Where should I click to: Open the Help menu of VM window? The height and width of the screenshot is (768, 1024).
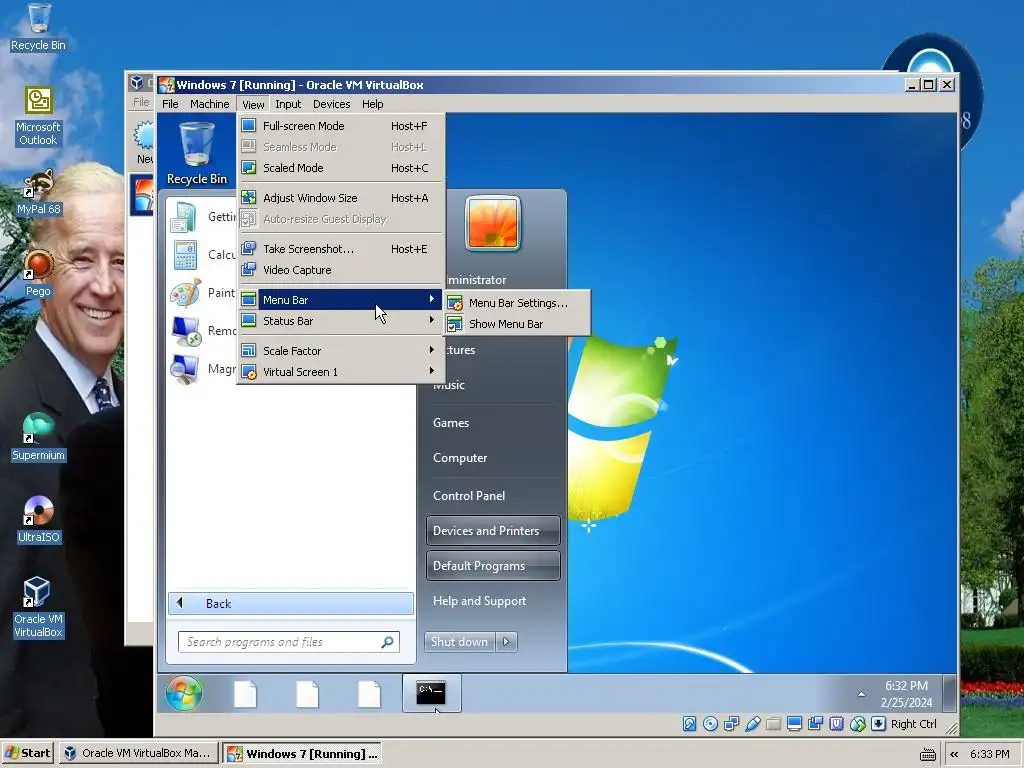coord(373,104)
